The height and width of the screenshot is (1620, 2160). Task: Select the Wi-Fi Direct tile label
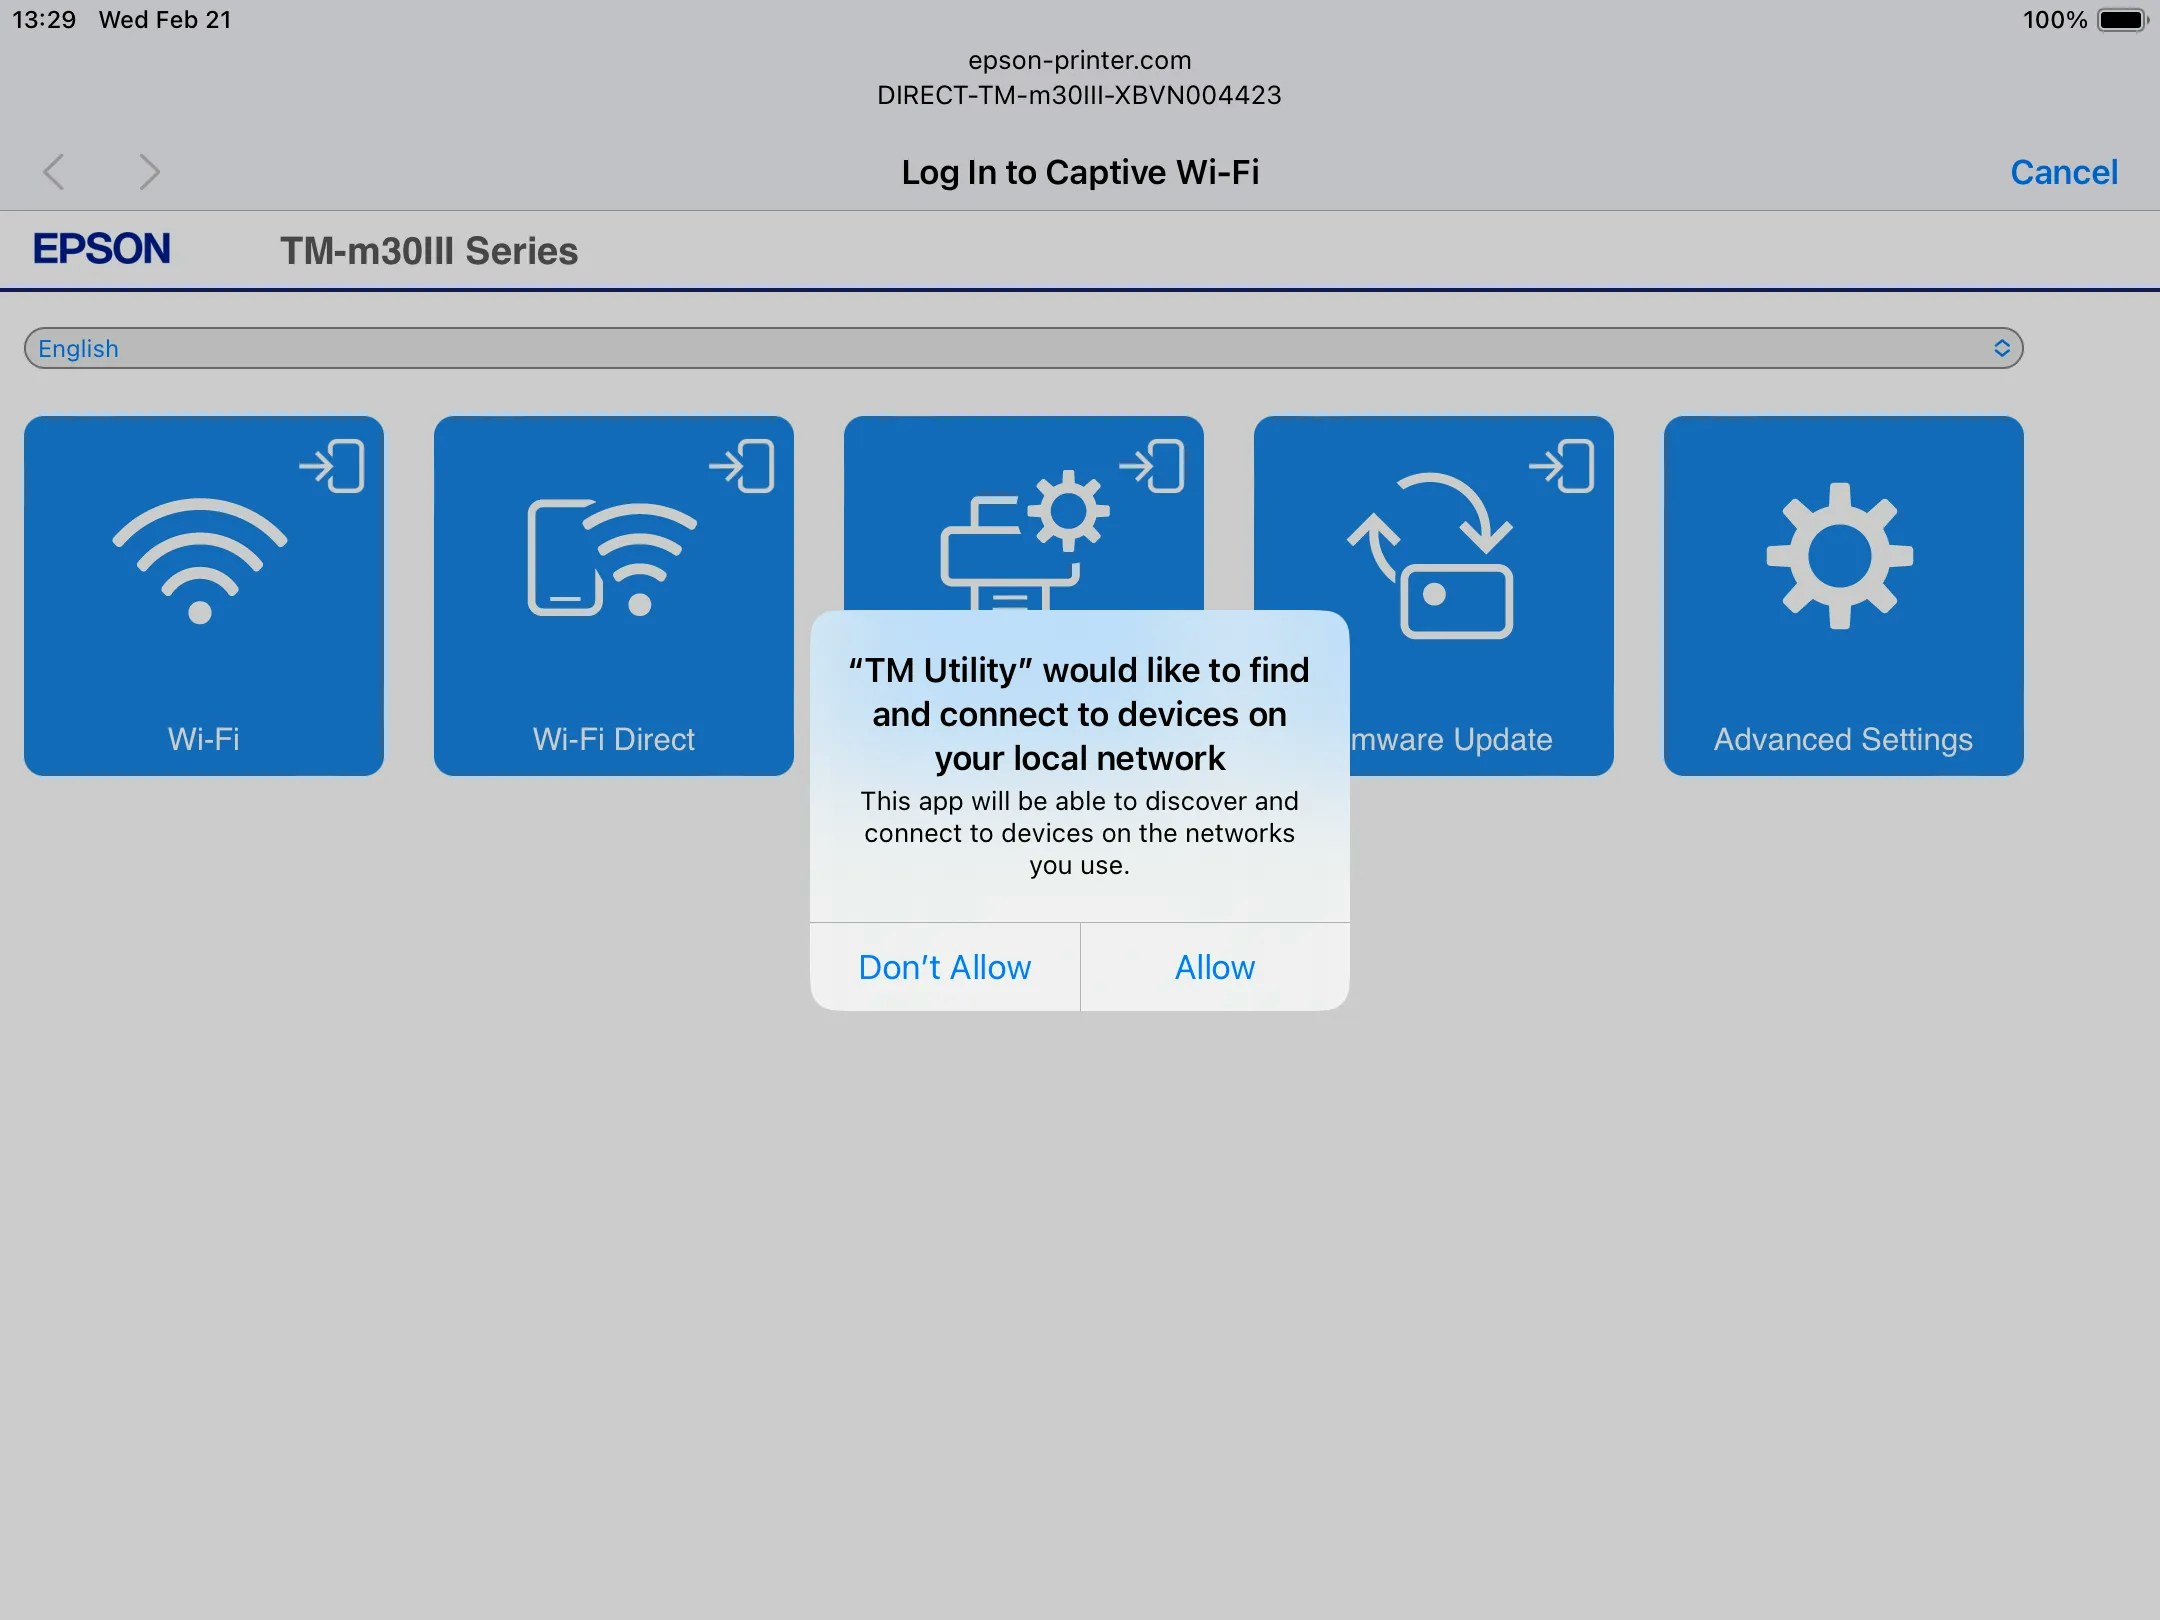tap(613, 739)
